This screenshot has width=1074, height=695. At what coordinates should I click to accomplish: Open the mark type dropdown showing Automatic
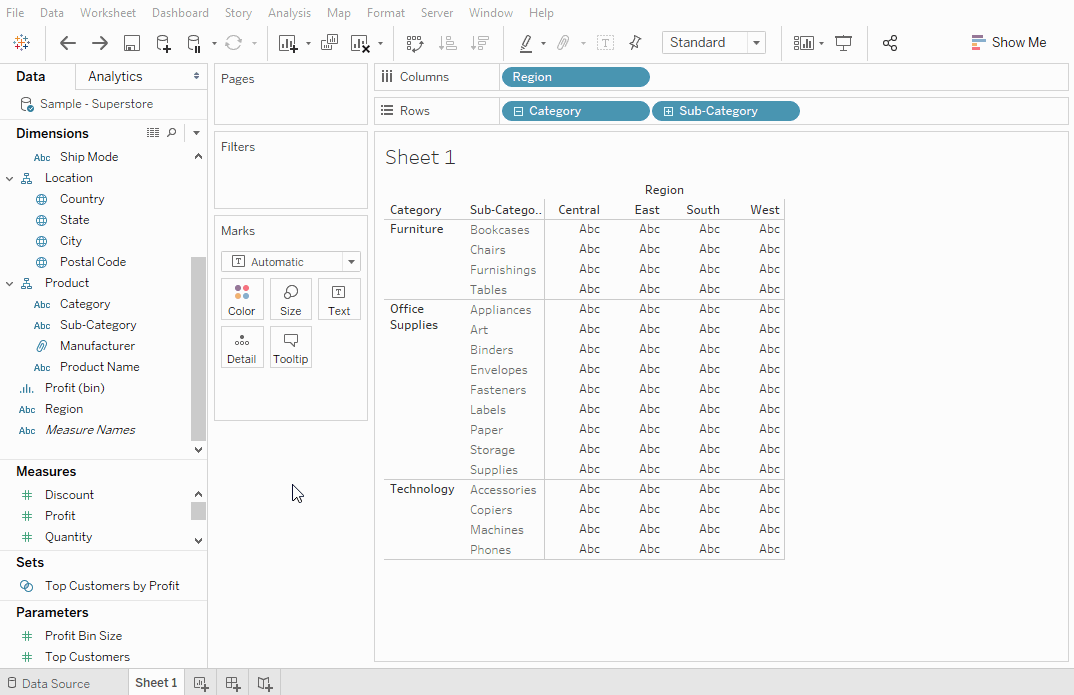click(290, 261)
